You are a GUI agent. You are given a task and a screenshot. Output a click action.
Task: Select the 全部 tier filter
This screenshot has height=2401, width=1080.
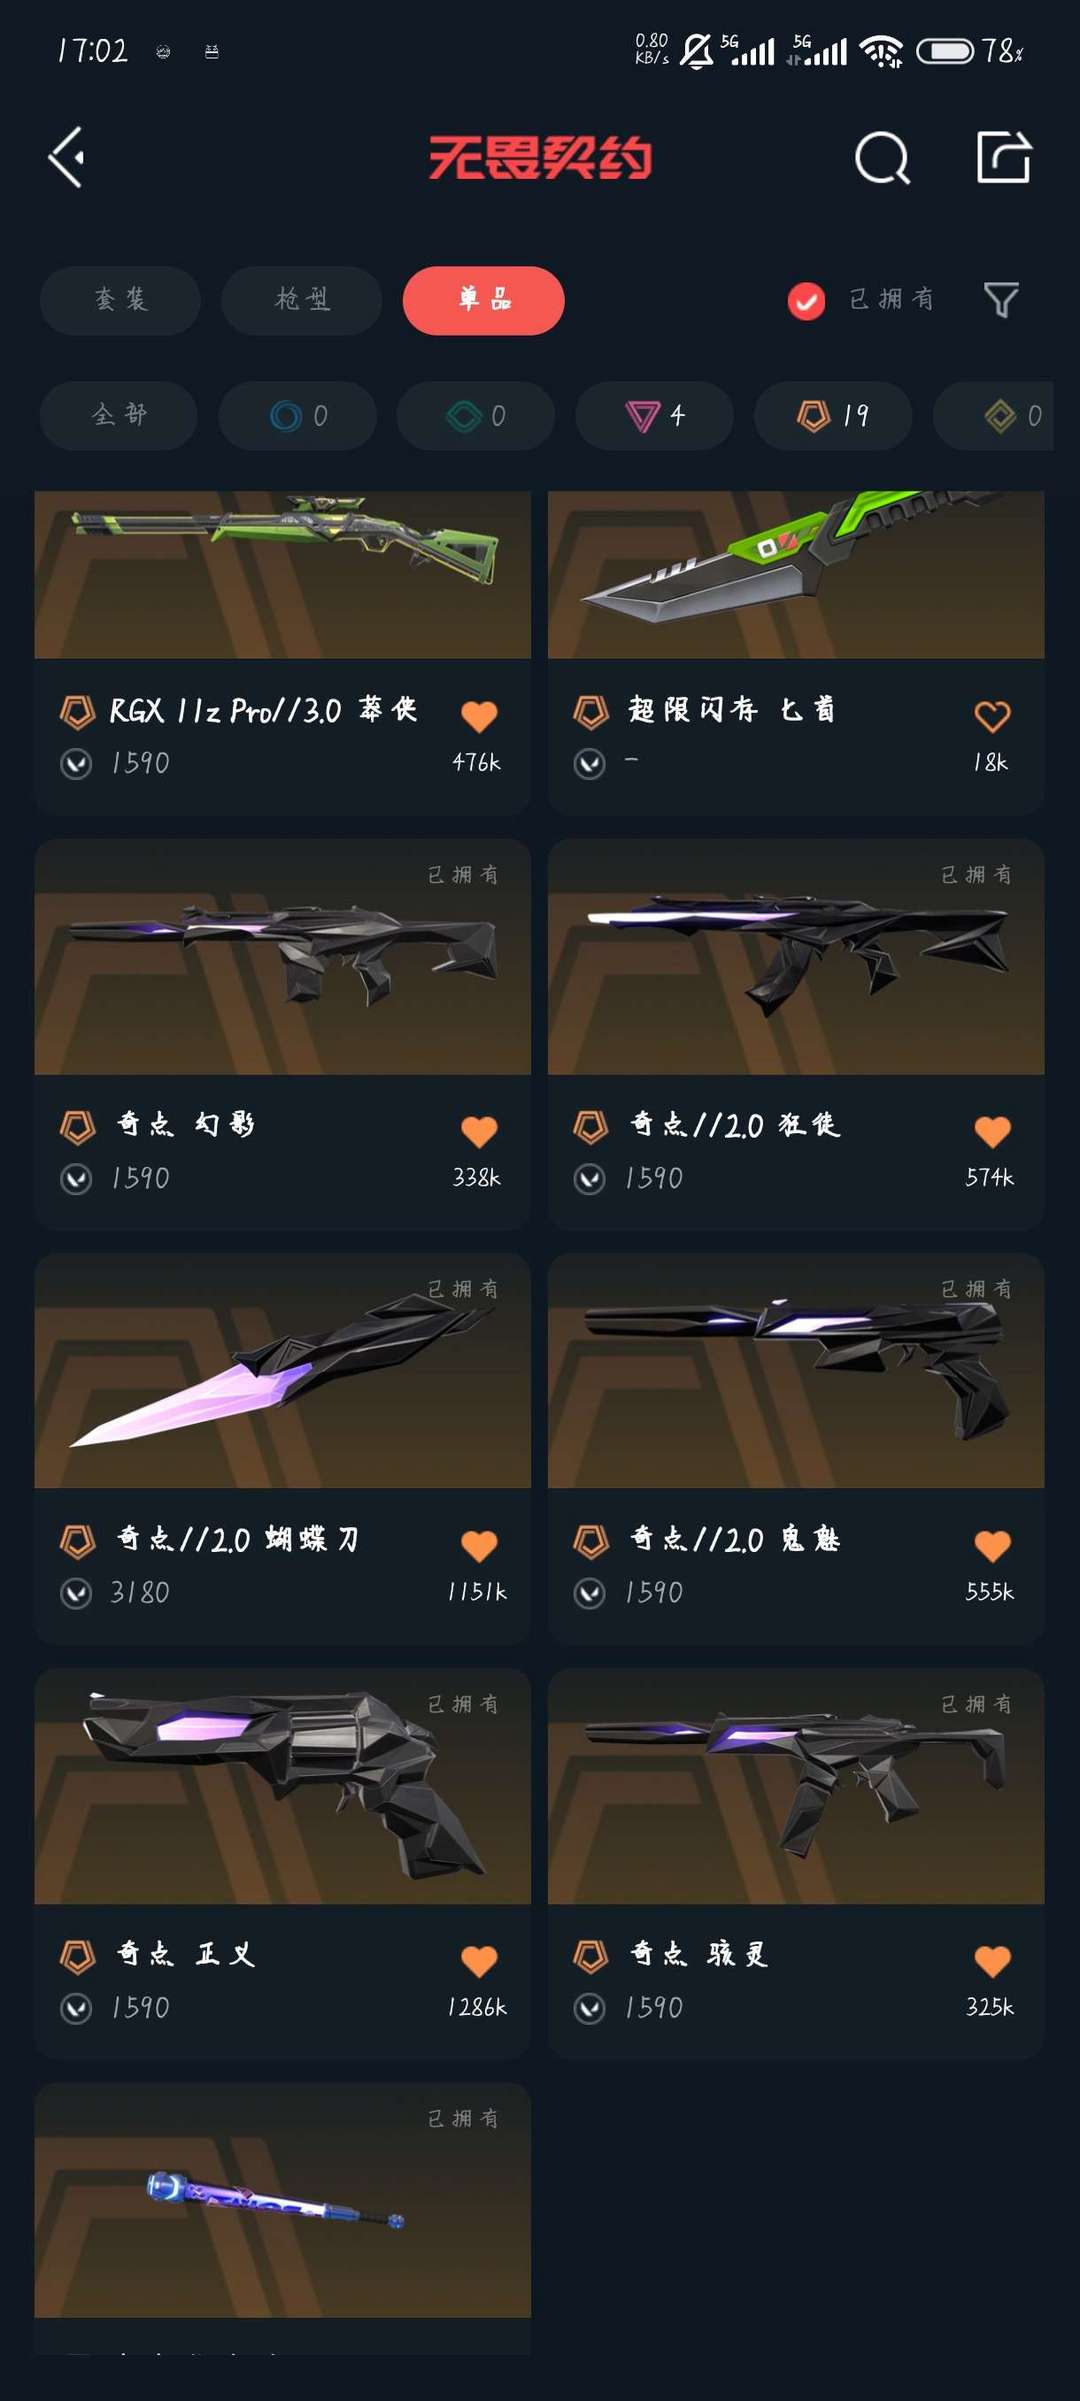coord(119,415)
